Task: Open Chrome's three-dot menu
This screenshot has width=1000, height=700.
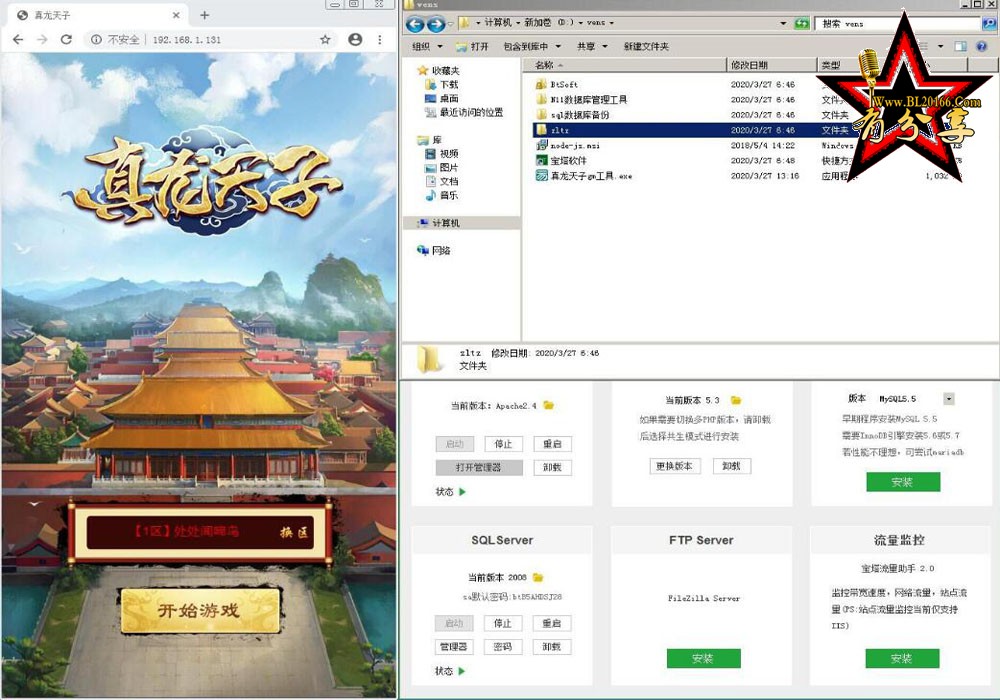Action: pos(379,40)
